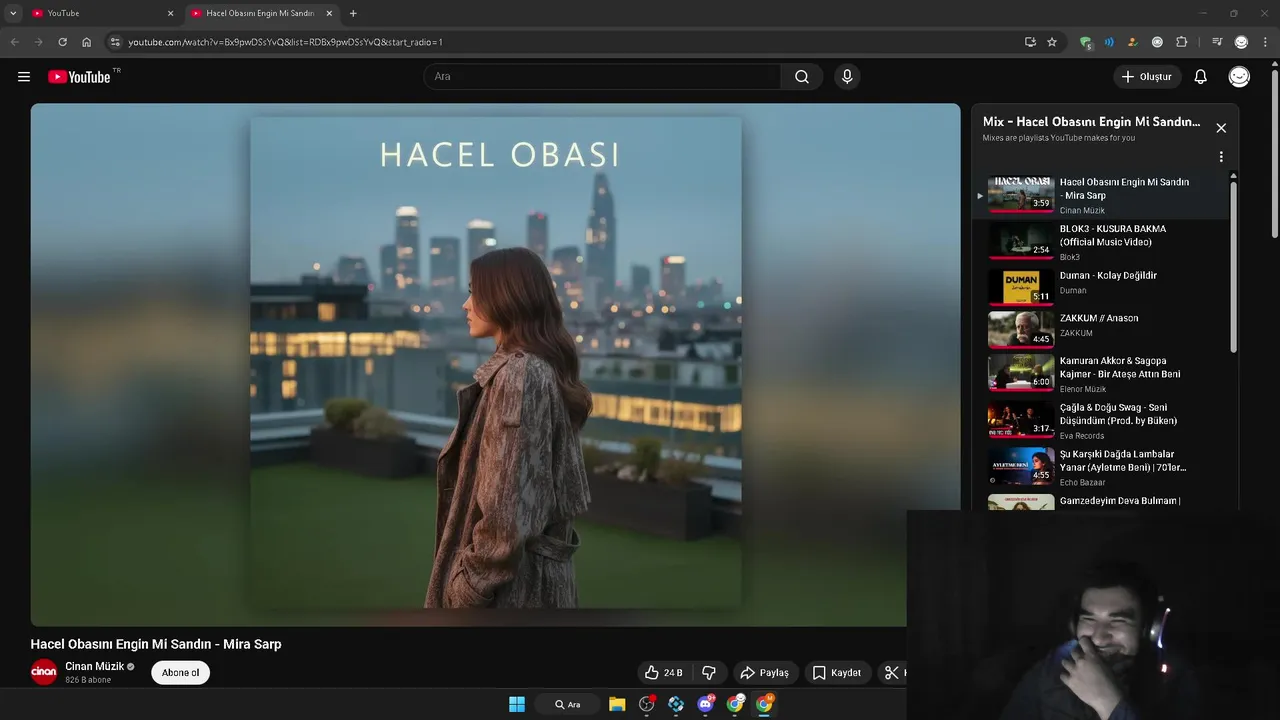Select the ZAKKUM // Anason mix entry
This screenshot has width=1280, height=720.
coord(1099,329)
